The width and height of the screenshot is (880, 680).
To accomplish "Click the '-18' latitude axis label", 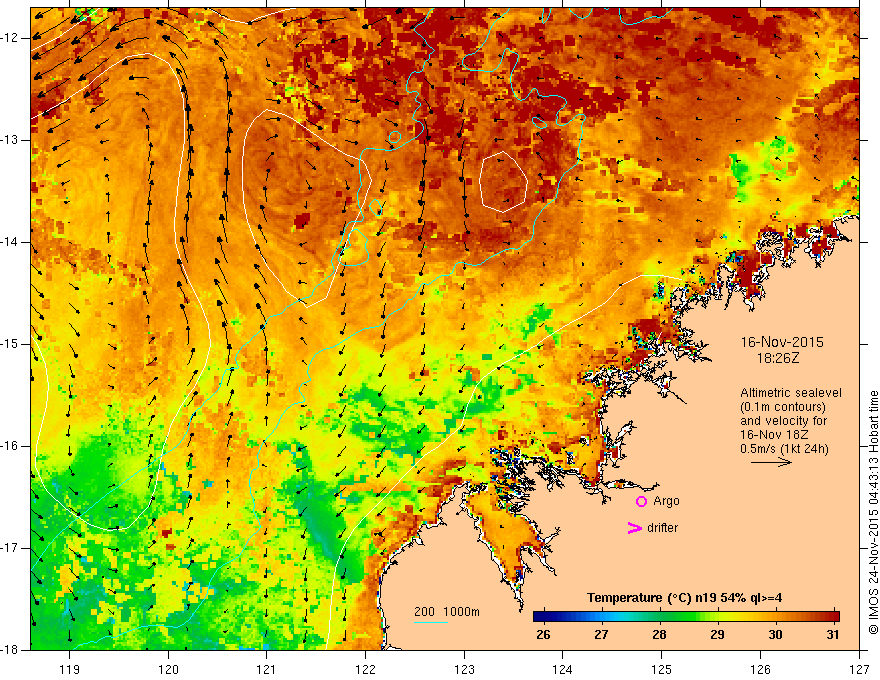I will point(10,650).
